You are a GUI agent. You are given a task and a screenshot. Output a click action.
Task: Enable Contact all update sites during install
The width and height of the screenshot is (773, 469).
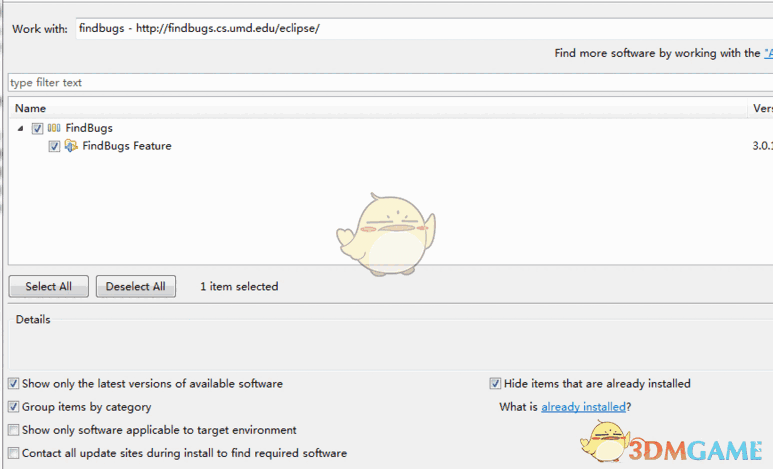click(14, 453)
